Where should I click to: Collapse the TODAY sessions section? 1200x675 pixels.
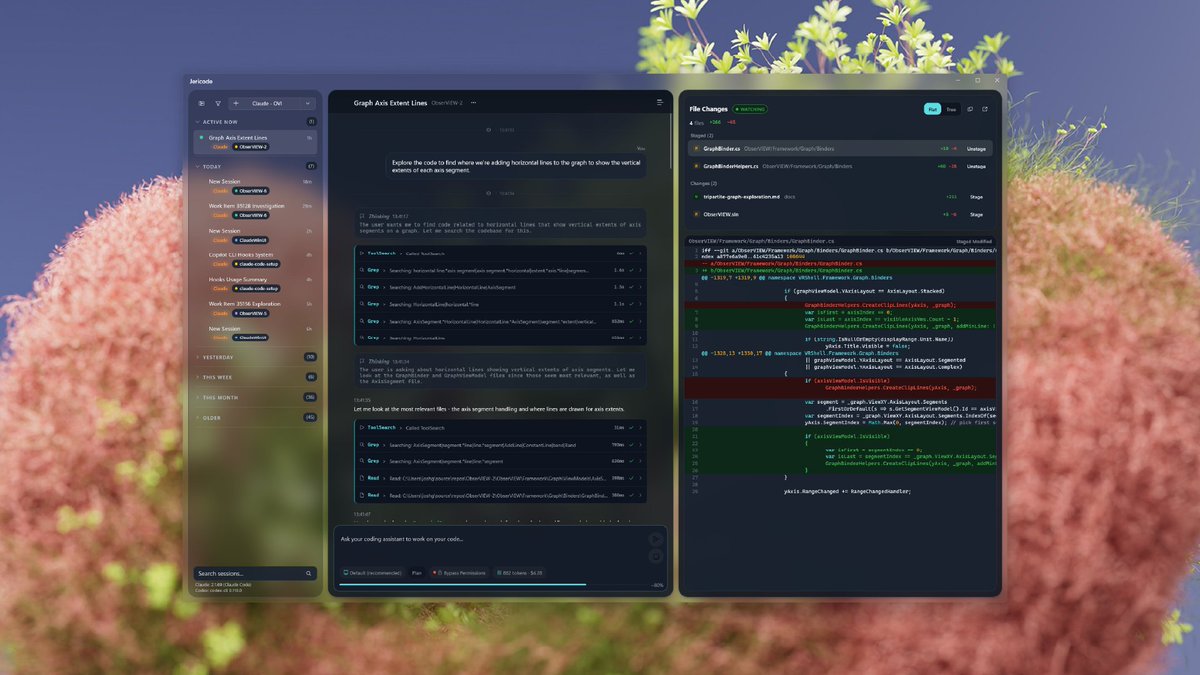(x=255, y=166)
